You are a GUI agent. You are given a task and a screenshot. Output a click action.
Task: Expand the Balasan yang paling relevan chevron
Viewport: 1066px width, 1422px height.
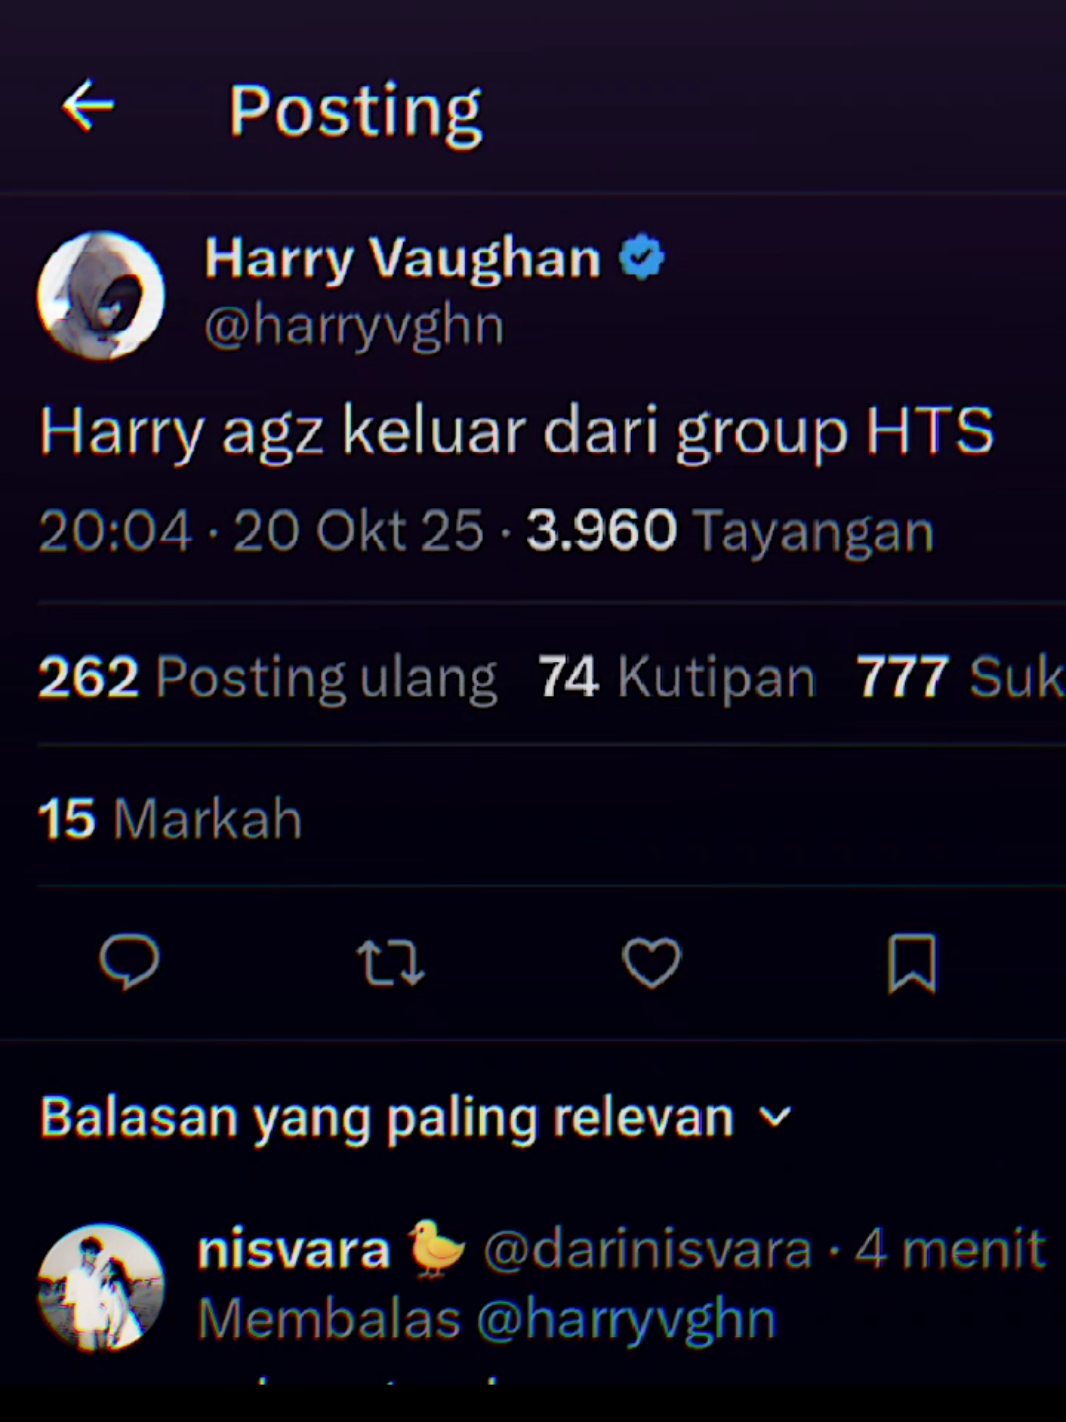coord(775,1117)
